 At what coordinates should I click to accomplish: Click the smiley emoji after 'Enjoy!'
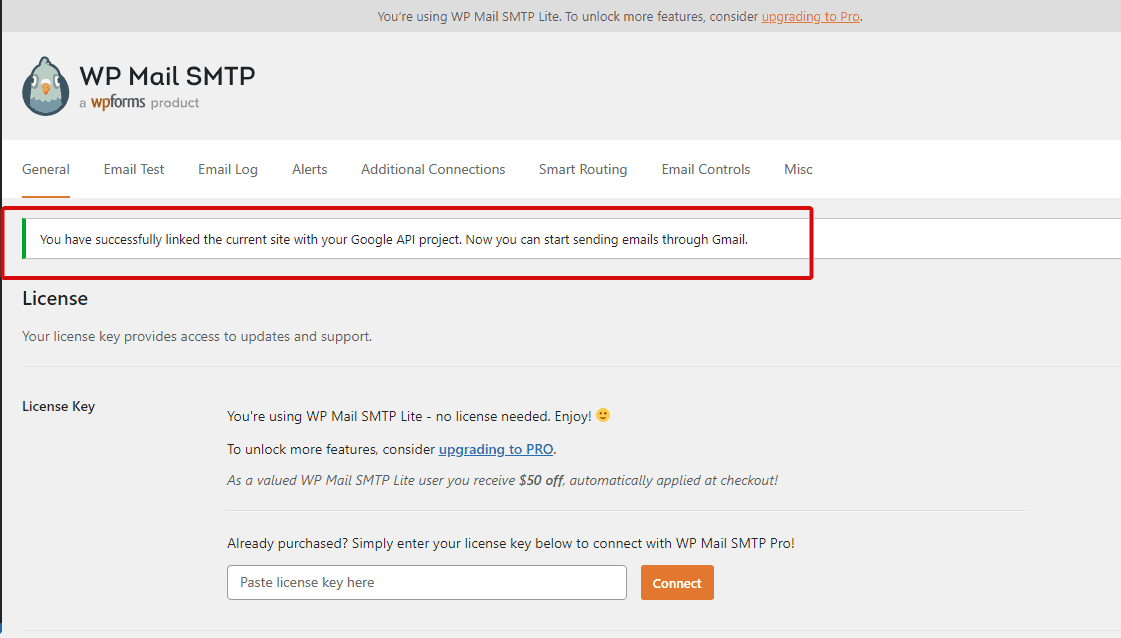point(603,415)
